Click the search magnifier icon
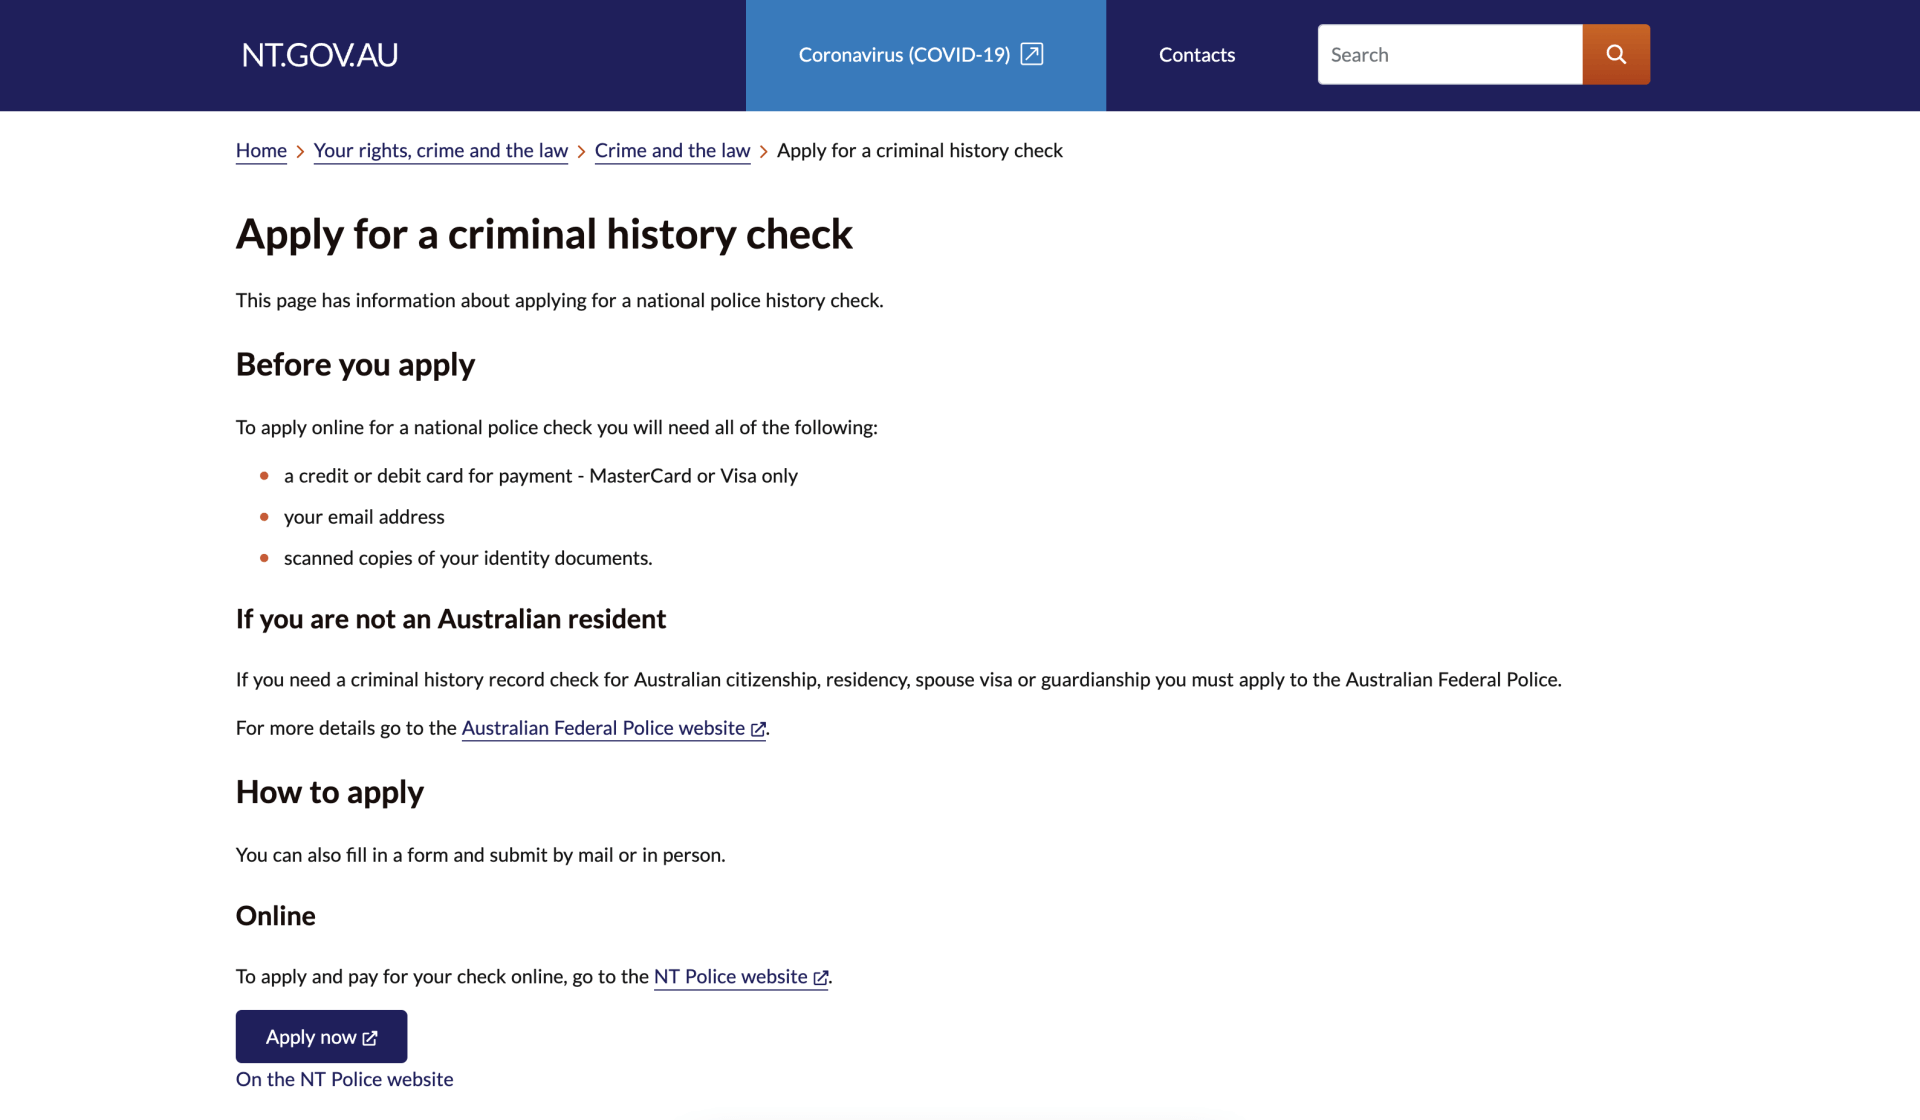Viewport: 1920px width, 1120px height. tap(1615, 54)
